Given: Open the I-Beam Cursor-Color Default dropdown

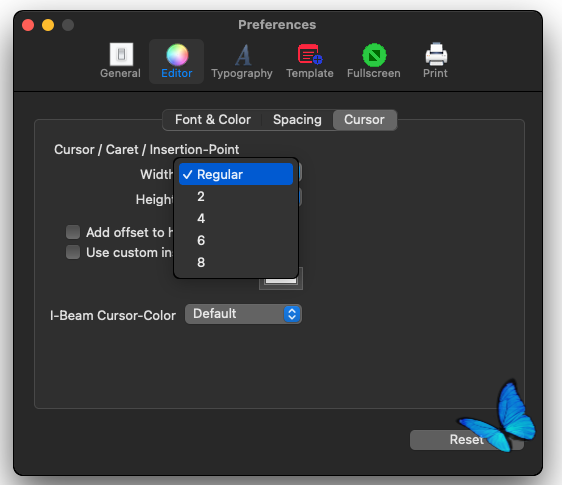Looking at the screenshot, I should pyautogui.click(x=243, y=314).
